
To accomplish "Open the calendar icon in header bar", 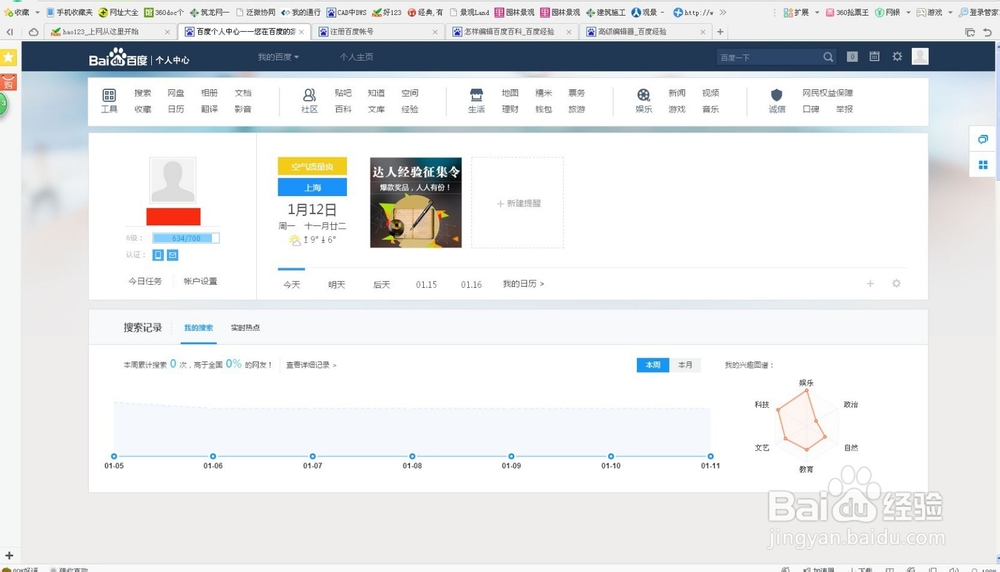I will point(874,57).
